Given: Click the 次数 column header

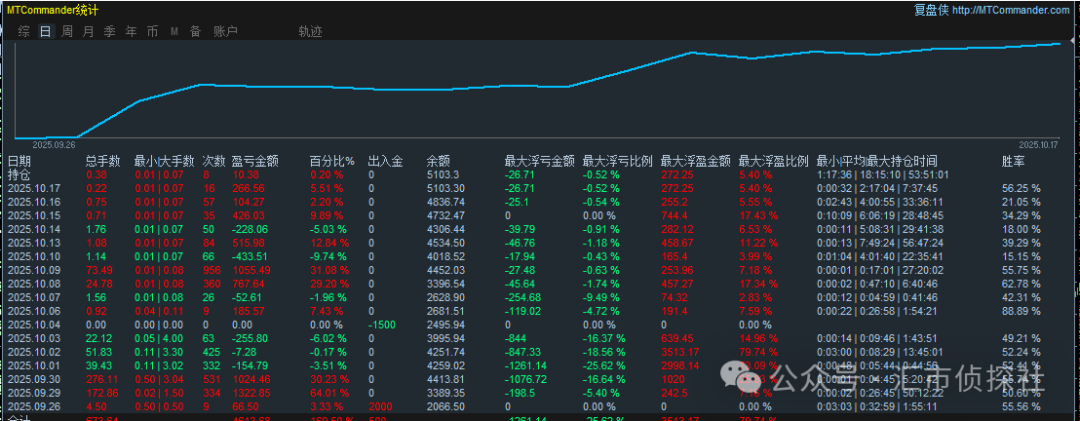Looking at the screenshot, I should (214, 161).
